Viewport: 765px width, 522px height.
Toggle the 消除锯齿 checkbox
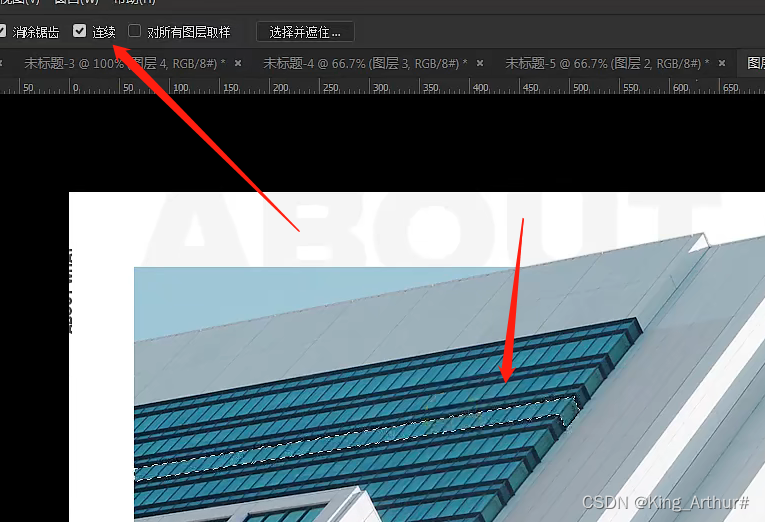[x=1, y=32]
